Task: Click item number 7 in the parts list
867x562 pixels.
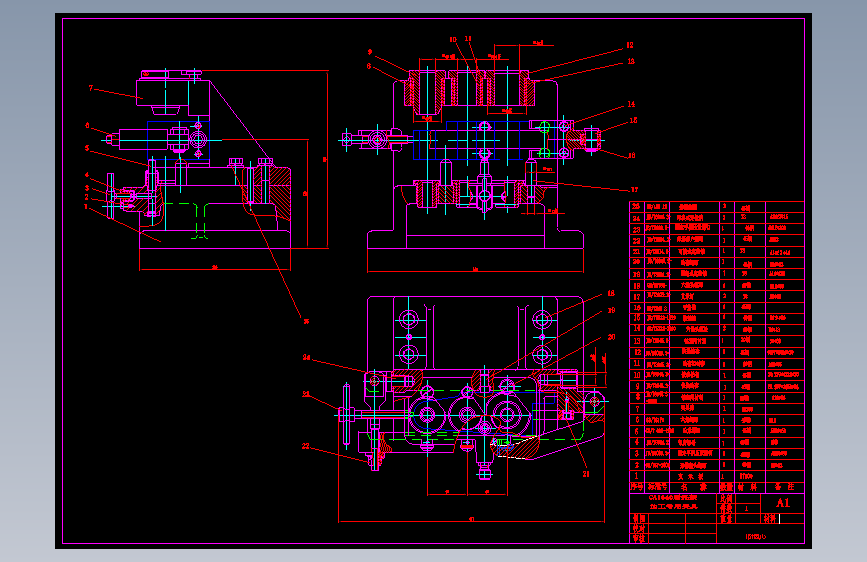Action: (x=636, y=409)
